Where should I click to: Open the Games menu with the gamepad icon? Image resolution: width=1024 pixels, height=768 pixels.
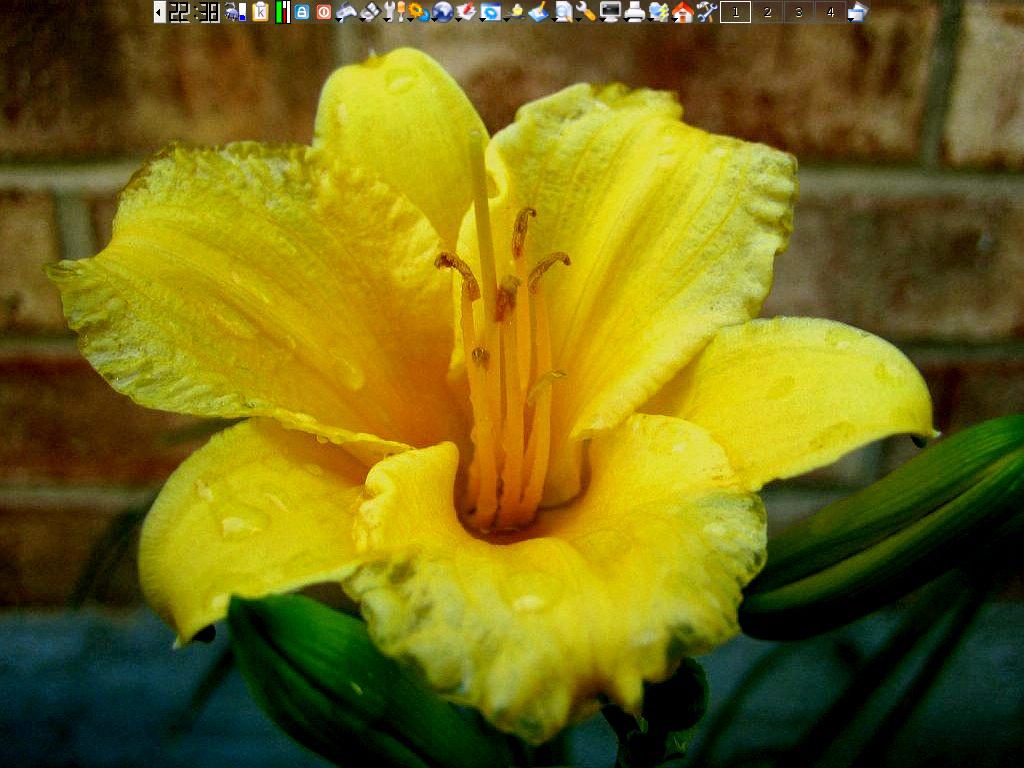point(346,12)
